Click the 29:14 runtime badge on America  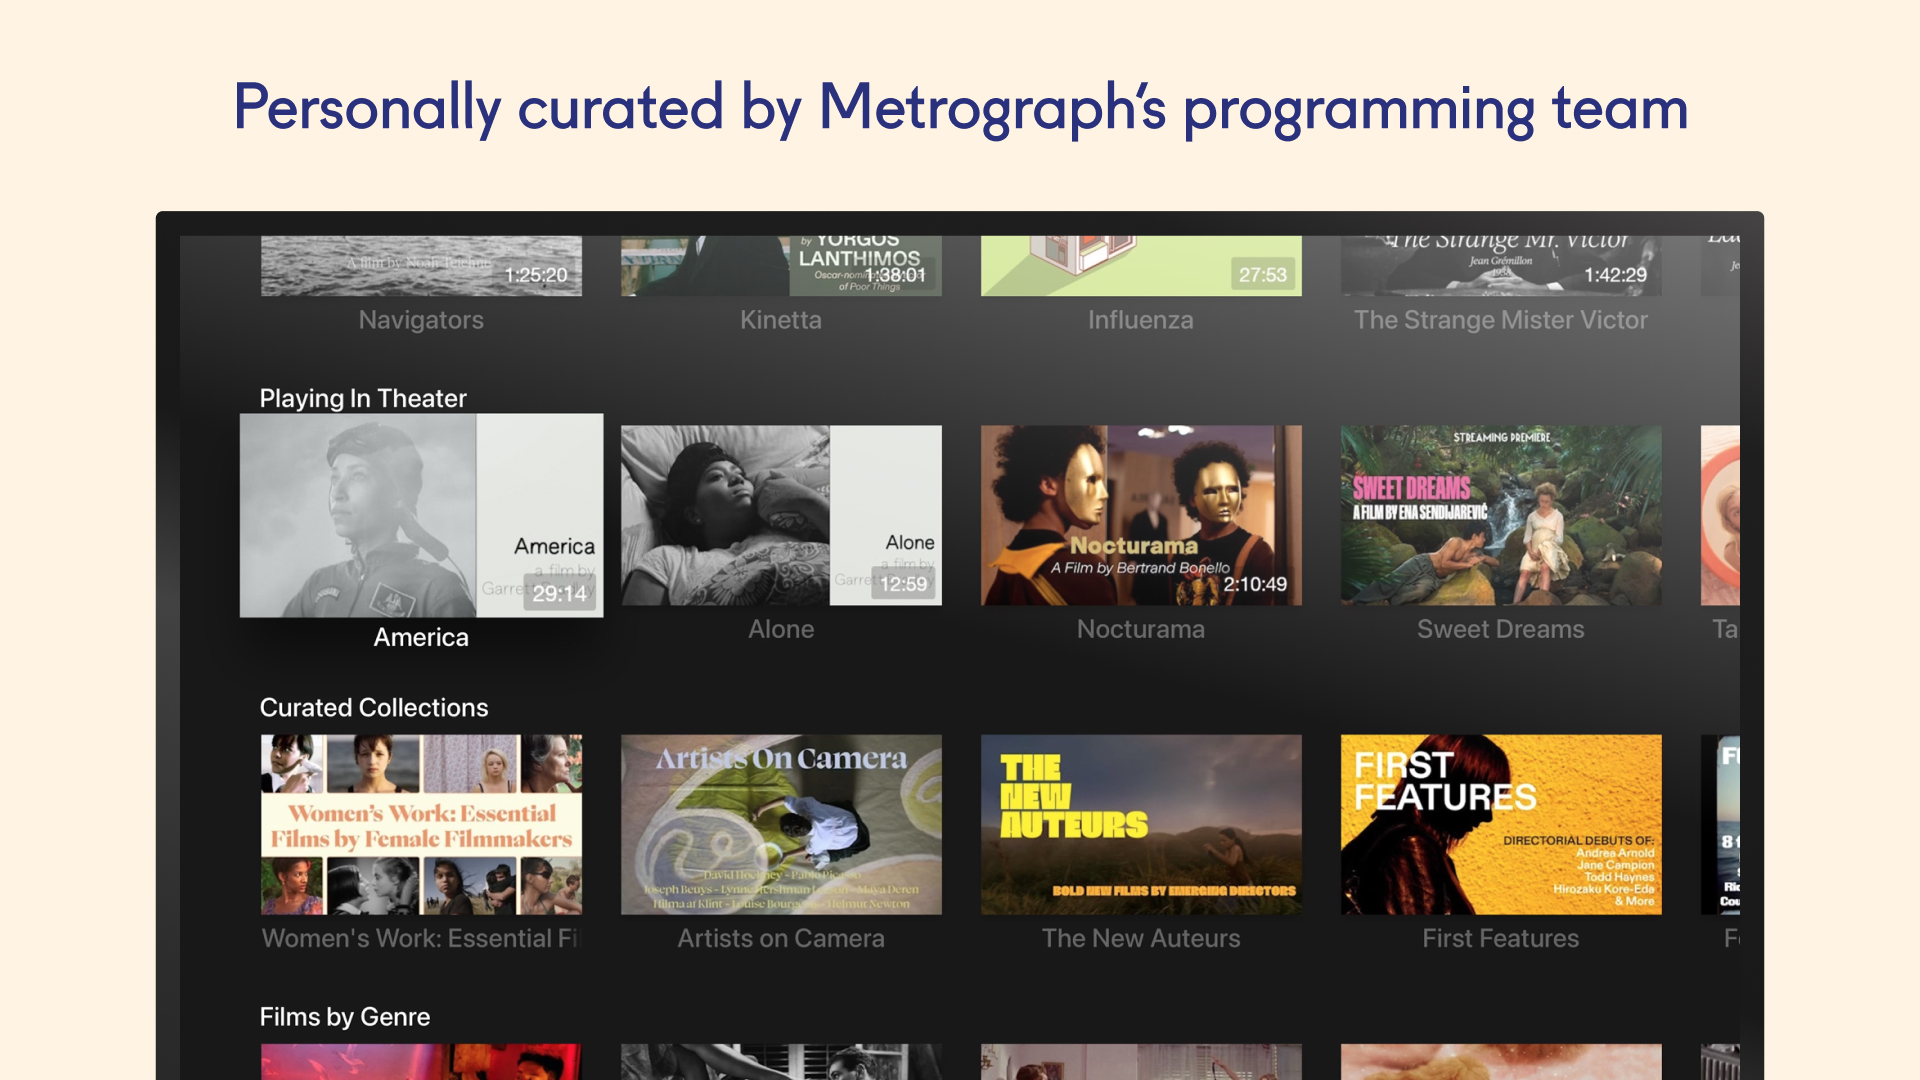pos(562,593)
